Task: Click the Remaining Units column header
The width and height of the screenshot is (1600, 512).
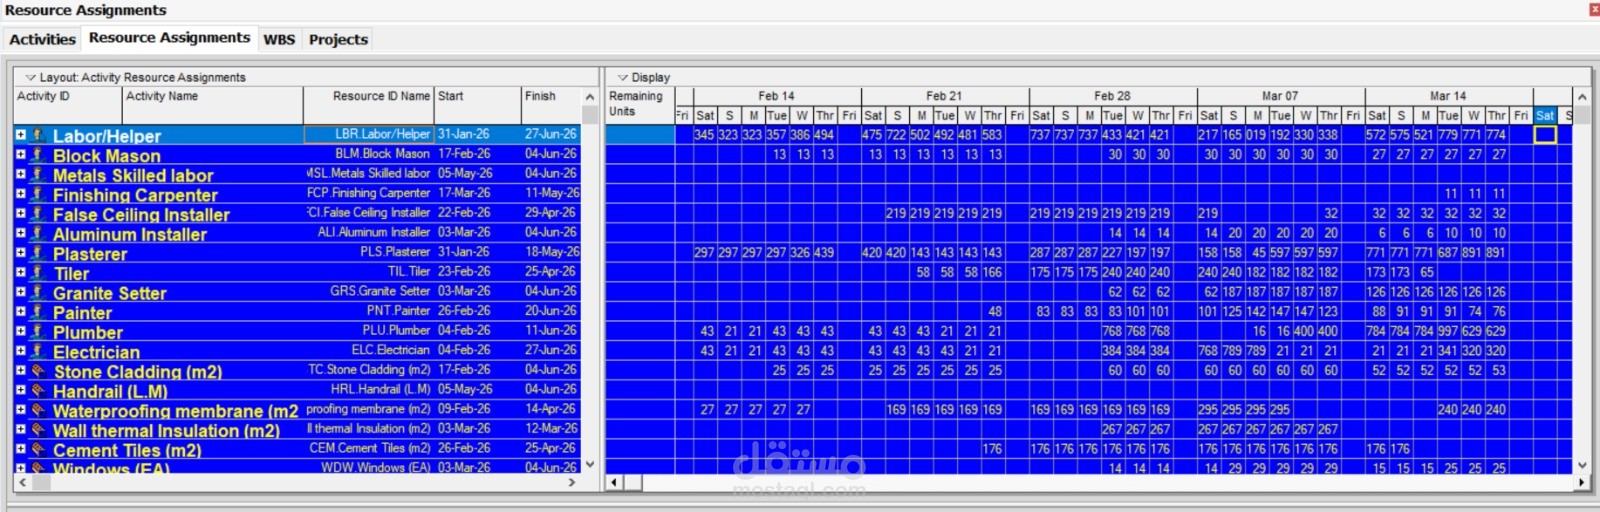Action: point(640,105)
